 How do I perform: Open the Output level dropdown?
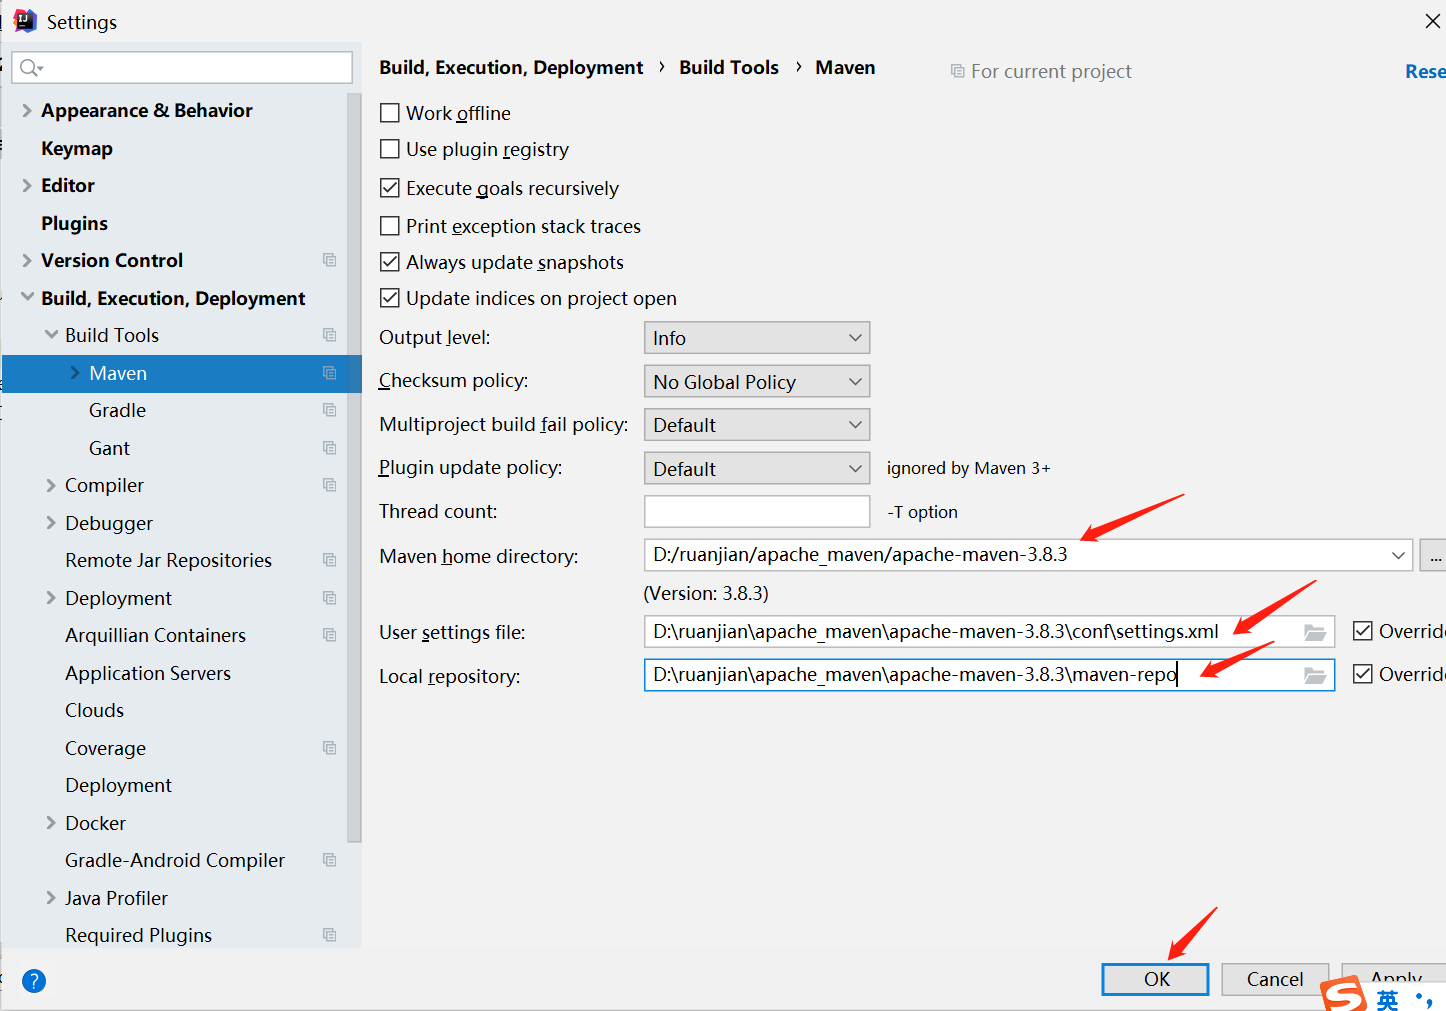(757, 338)
